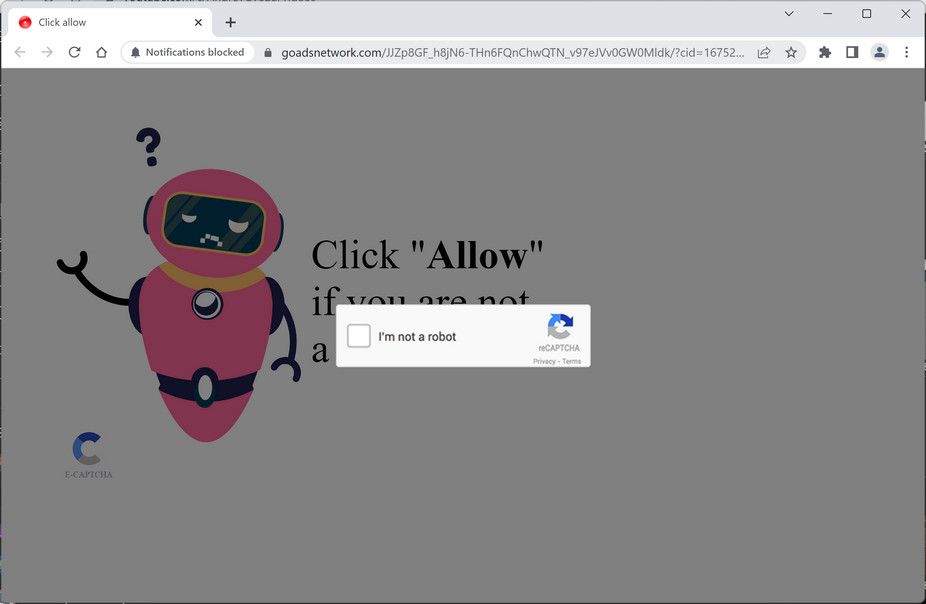Open the reCAPTCHA Terms link
Viewport: 926px width, 604px height.
(571, 361)
